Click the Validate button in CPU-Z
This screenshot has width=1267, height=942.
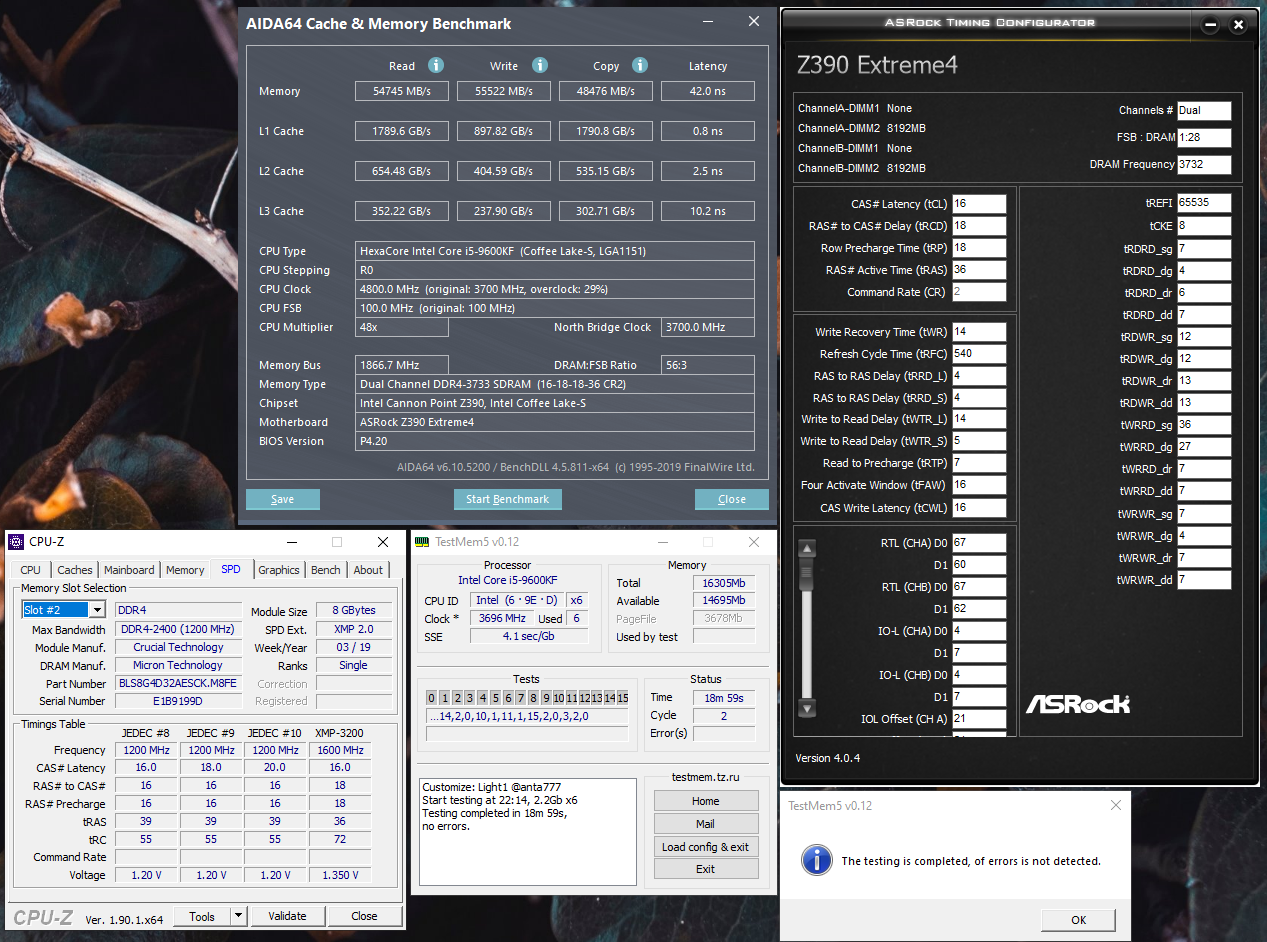(288, 916)
